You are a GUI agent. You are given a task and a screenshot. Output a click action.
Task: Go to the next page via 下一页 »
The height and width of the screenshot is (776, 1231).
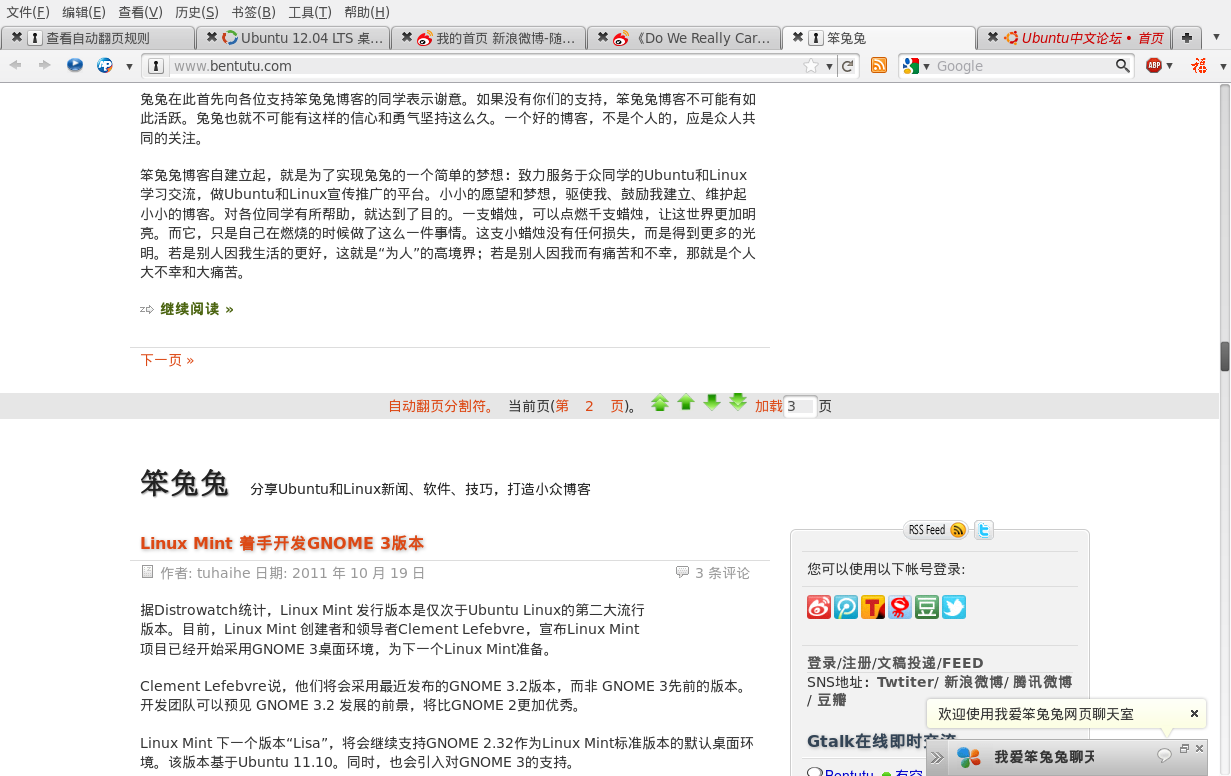[x=167, y=360]
